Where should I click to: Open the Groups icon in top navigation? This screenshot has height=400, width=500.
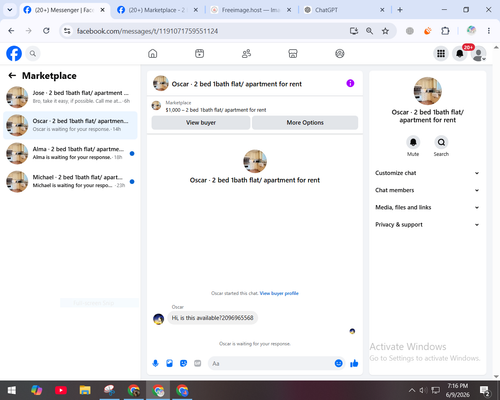(340, 53)
